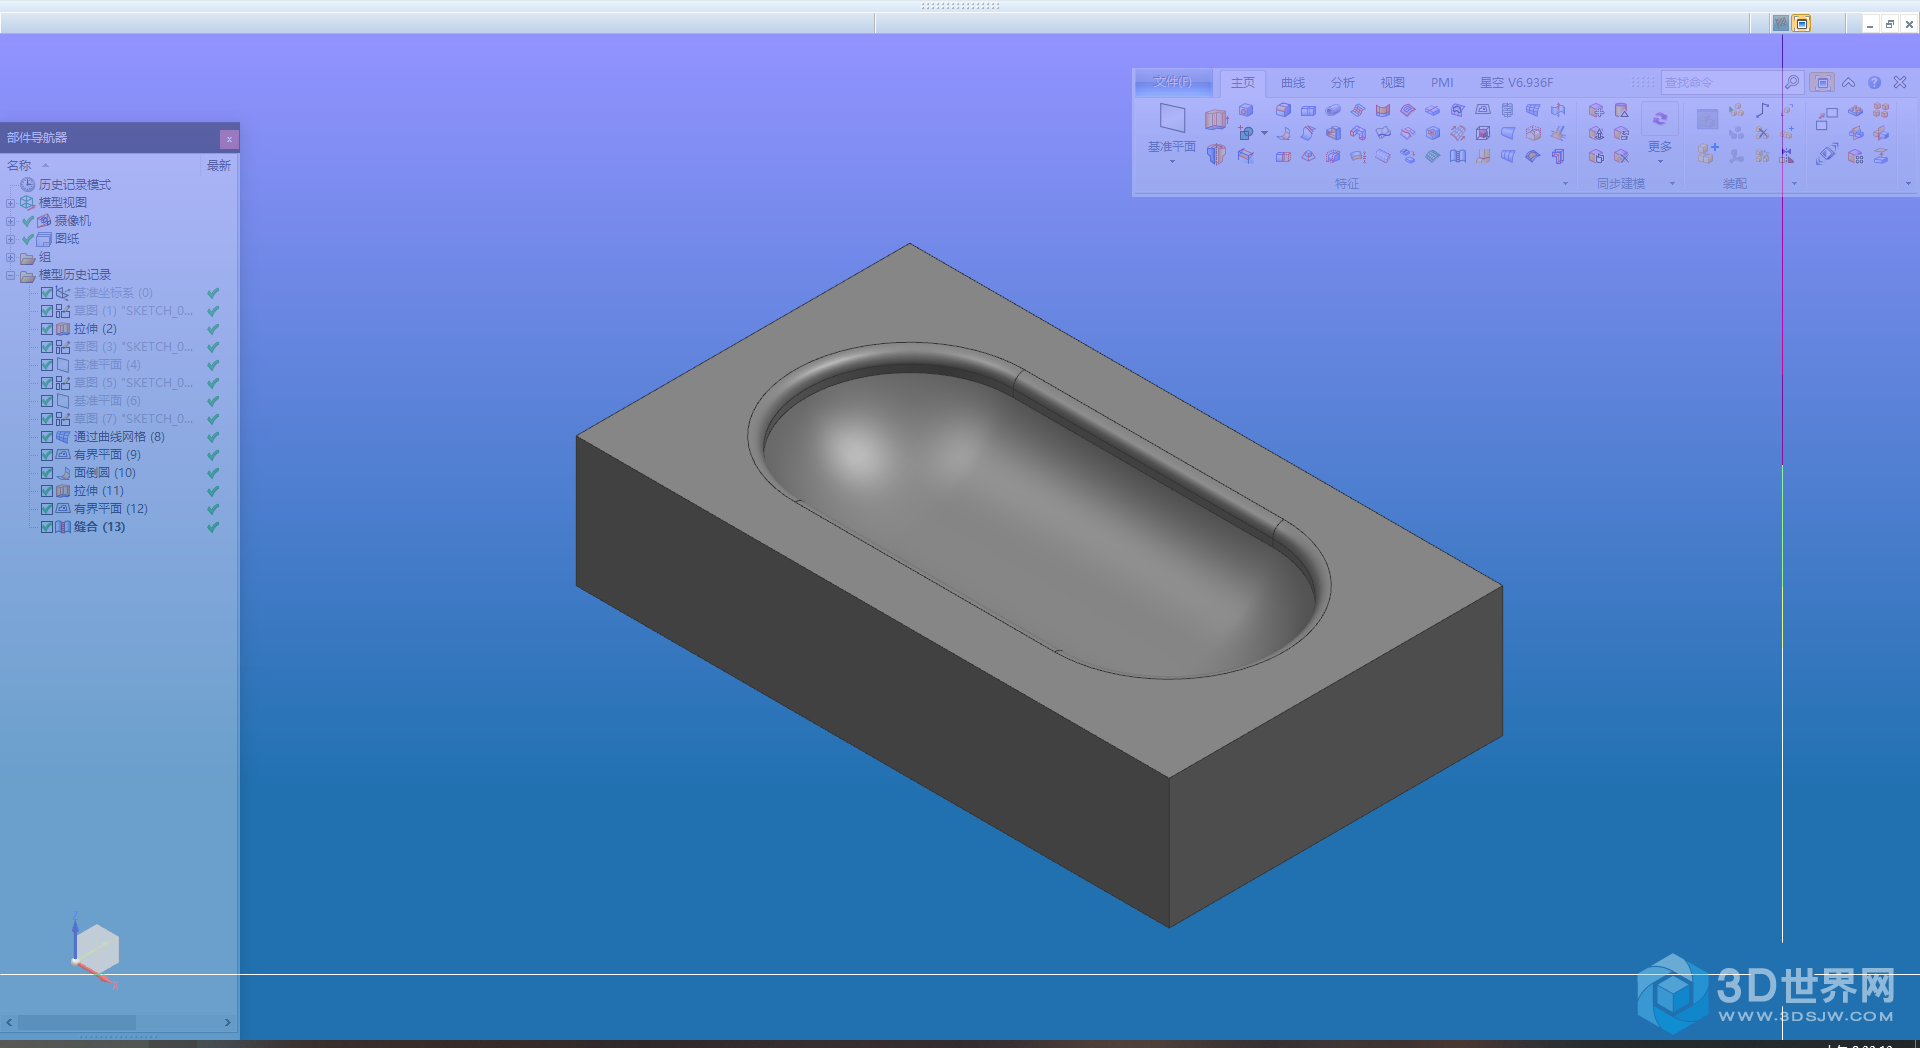
Task: Switch to the 分析 ribbon tab
Action: click(x=1343, y=83)
